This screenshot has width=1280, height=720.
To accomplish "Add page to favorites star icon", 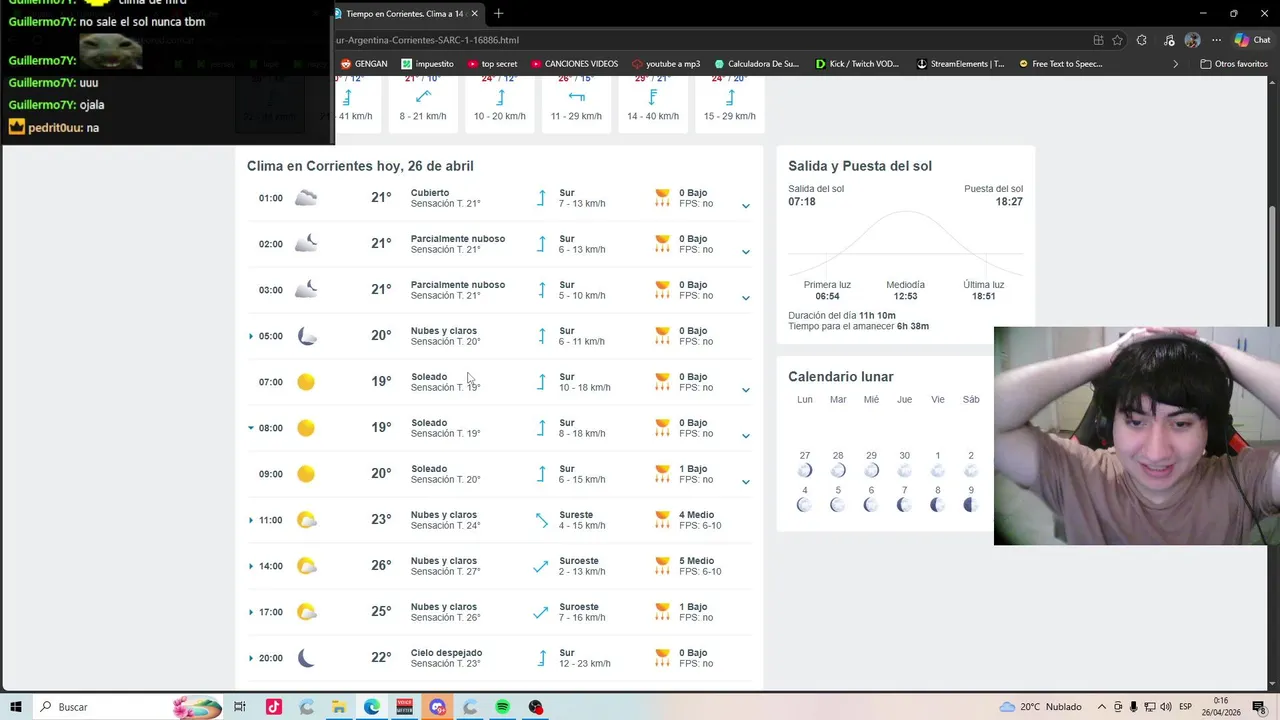I will 1117,40.
